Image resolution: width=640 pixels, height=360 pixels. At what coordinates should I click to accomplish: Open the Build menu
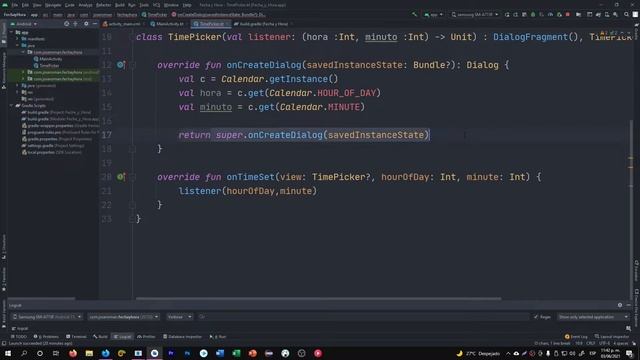tap(120, 5)
